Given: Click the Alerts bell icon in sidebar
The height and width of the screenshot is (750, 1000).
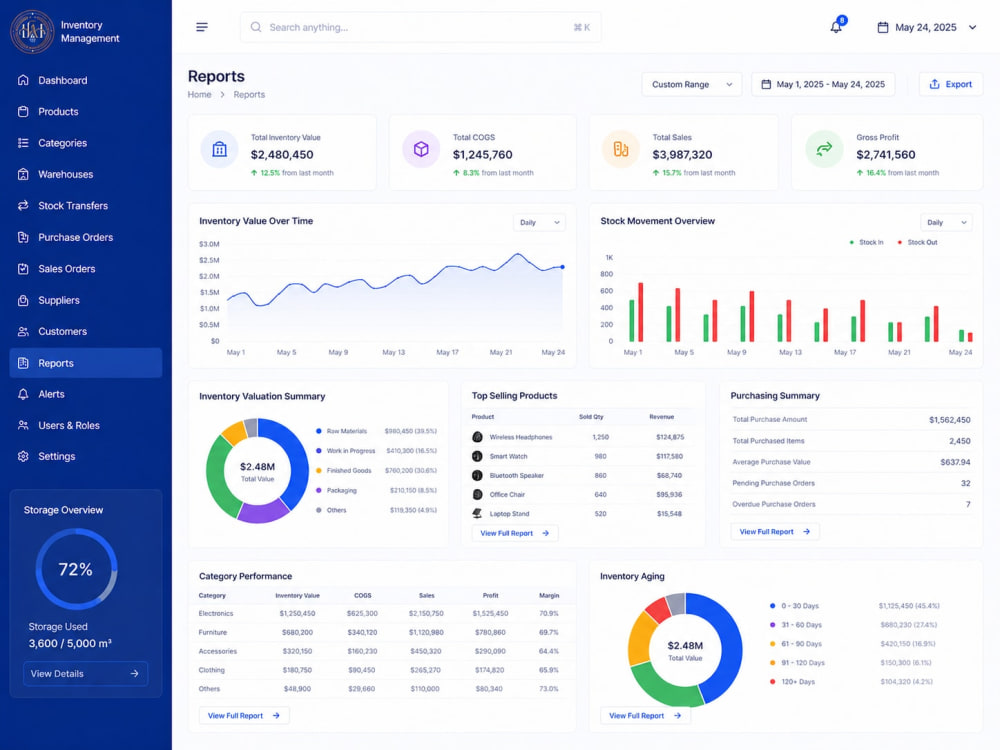Looking at the screenshot, I should [x=23, y=394].
